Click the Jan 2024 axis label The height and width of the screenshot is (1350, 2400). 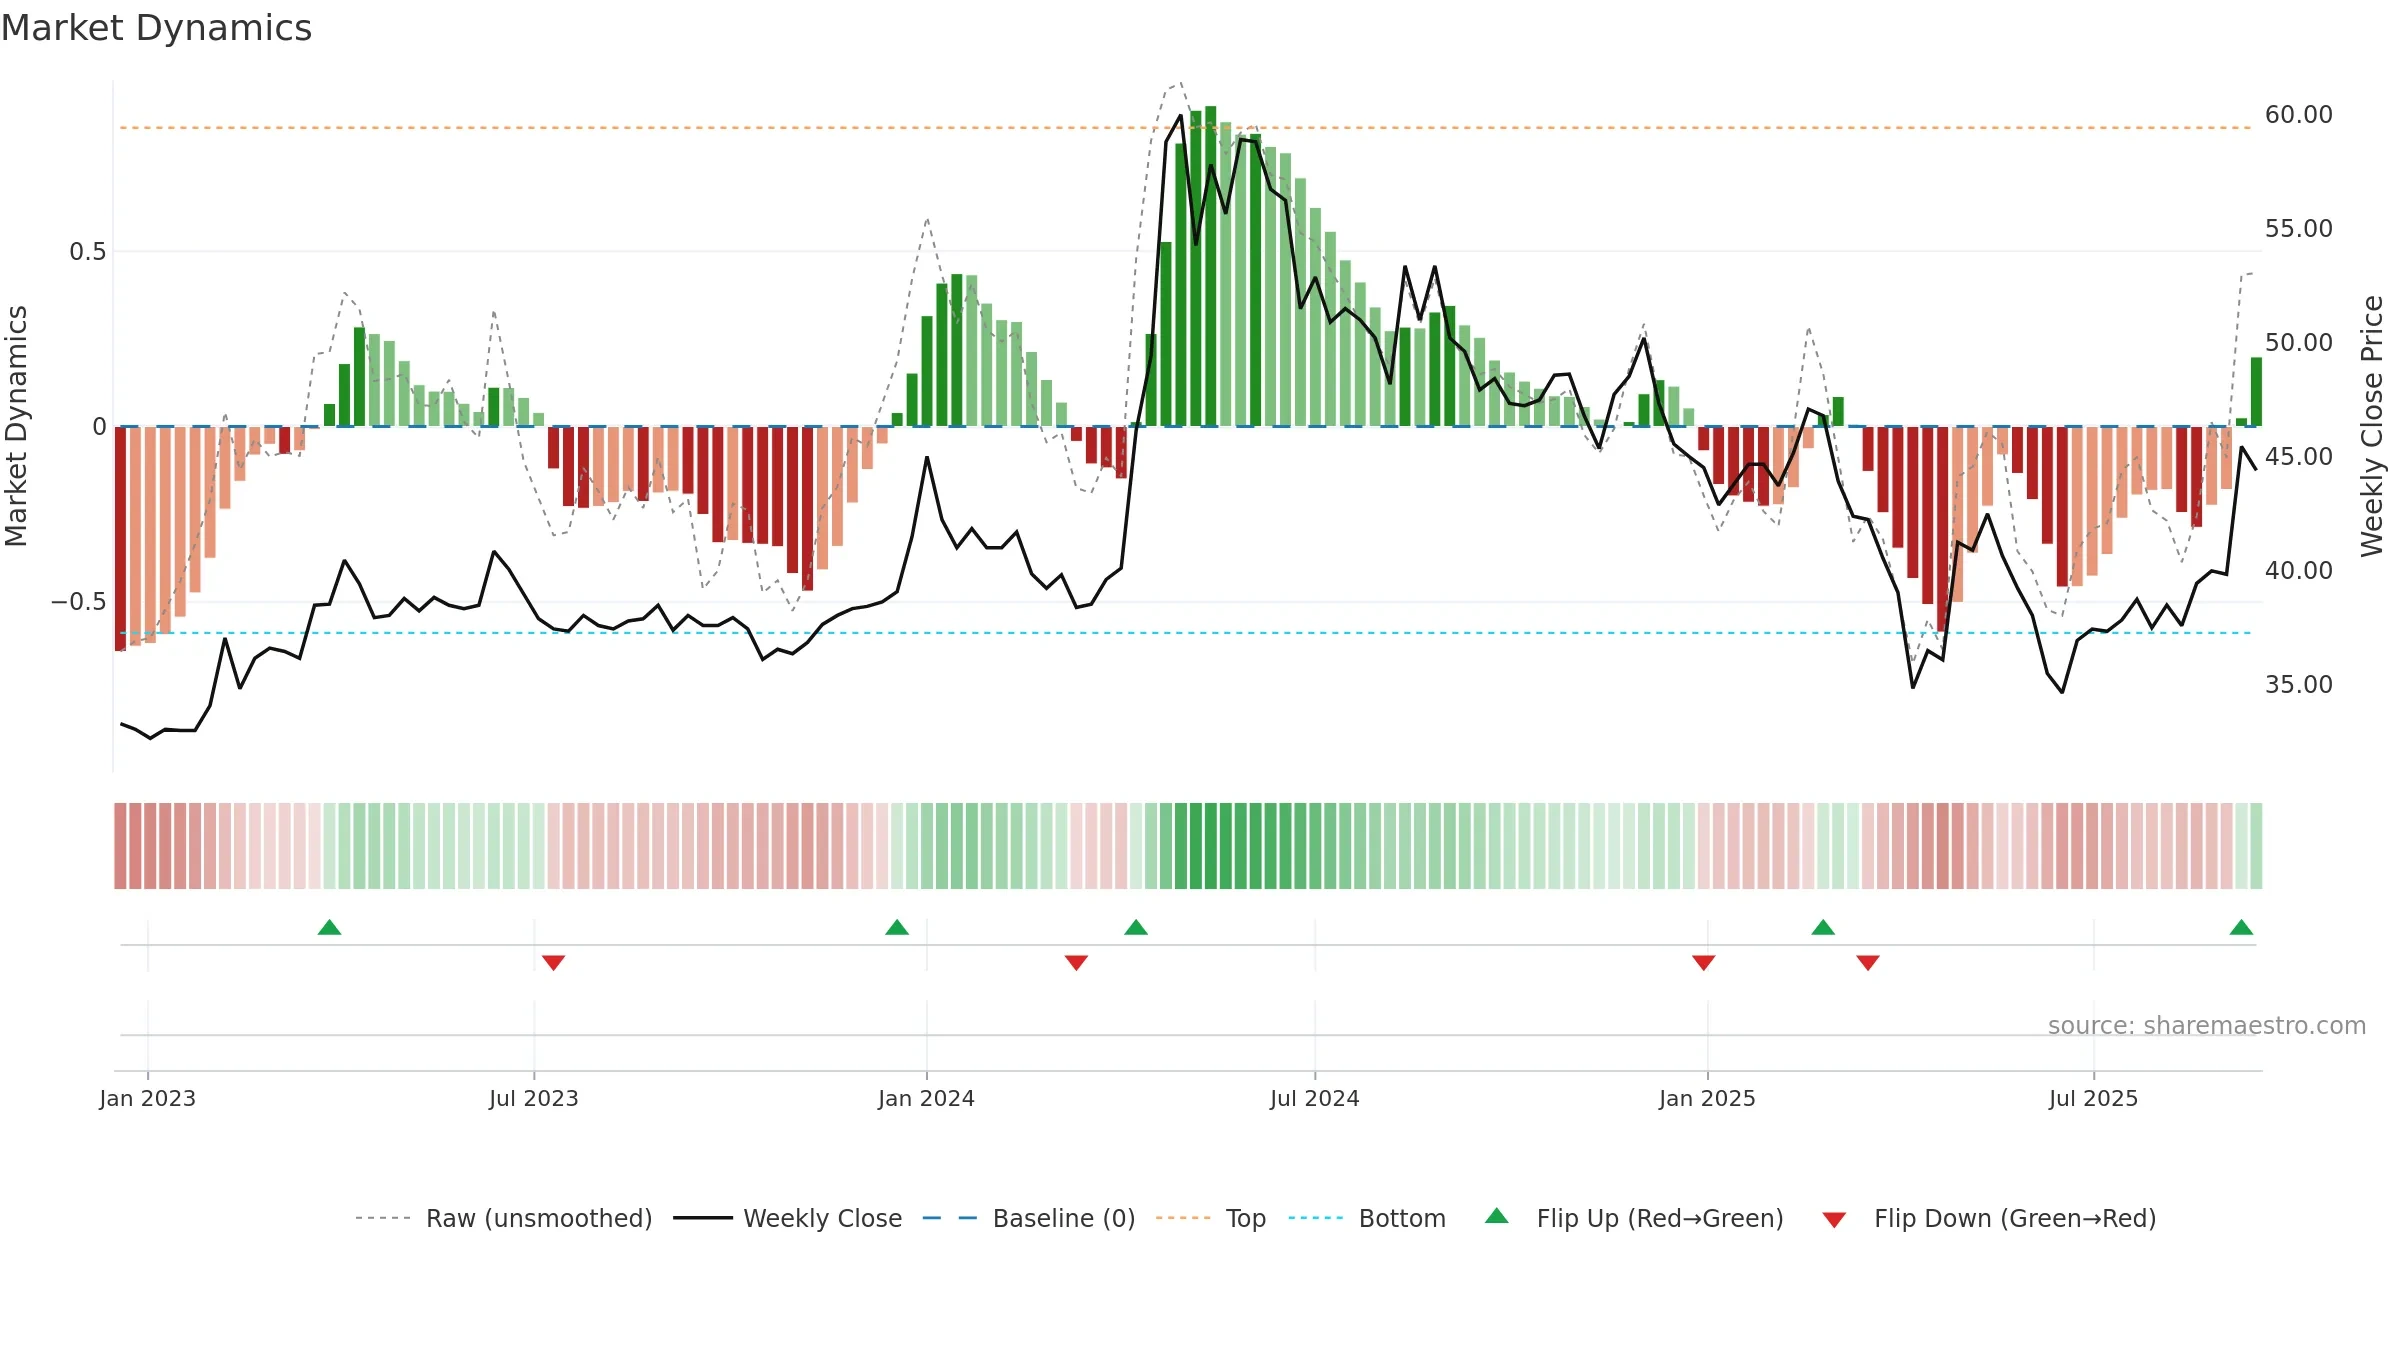(927, 1098)
